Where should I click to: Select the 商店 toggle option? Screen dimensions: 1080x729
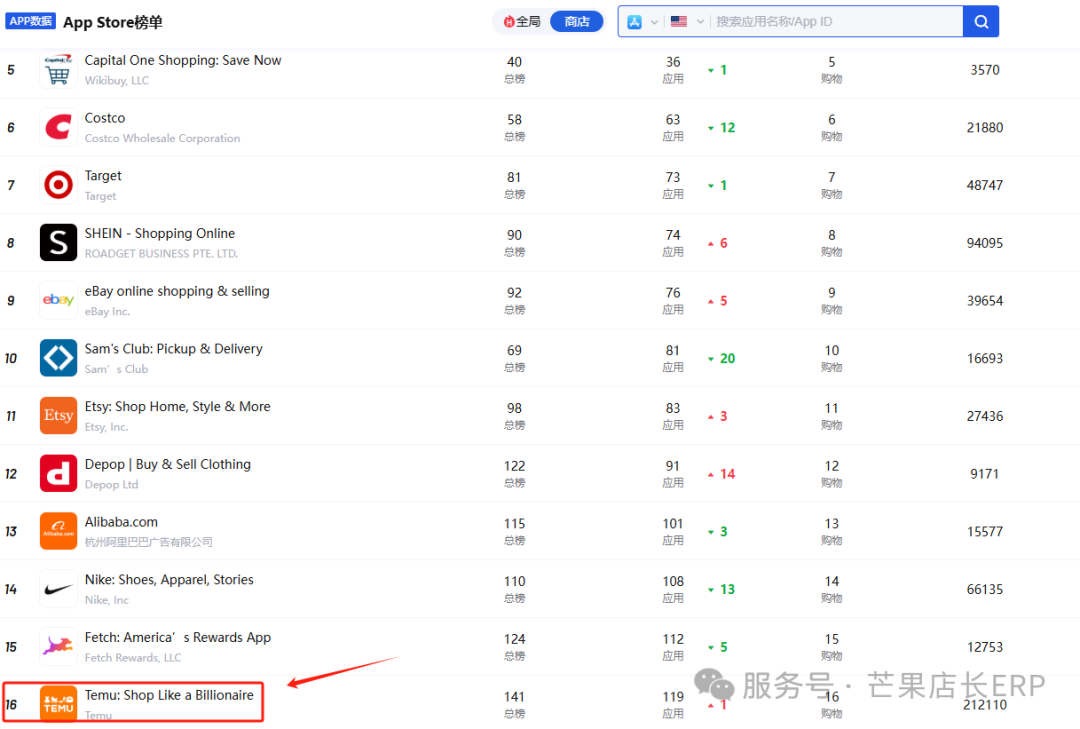pyautogui.click(x=577, y=21)
